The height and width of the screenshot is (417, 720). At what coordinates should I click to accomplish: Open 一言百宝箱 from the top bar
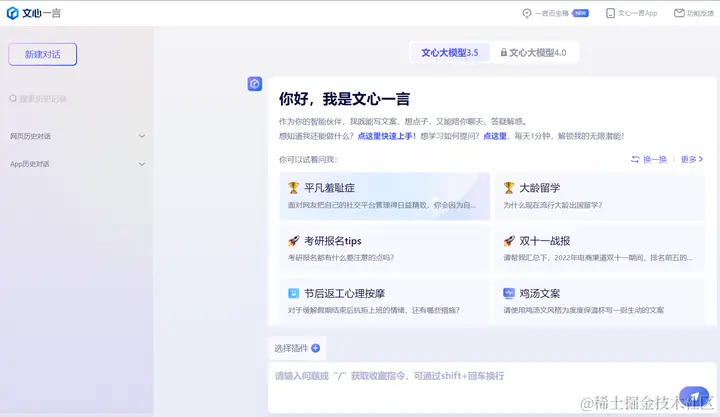click(555, 13)
